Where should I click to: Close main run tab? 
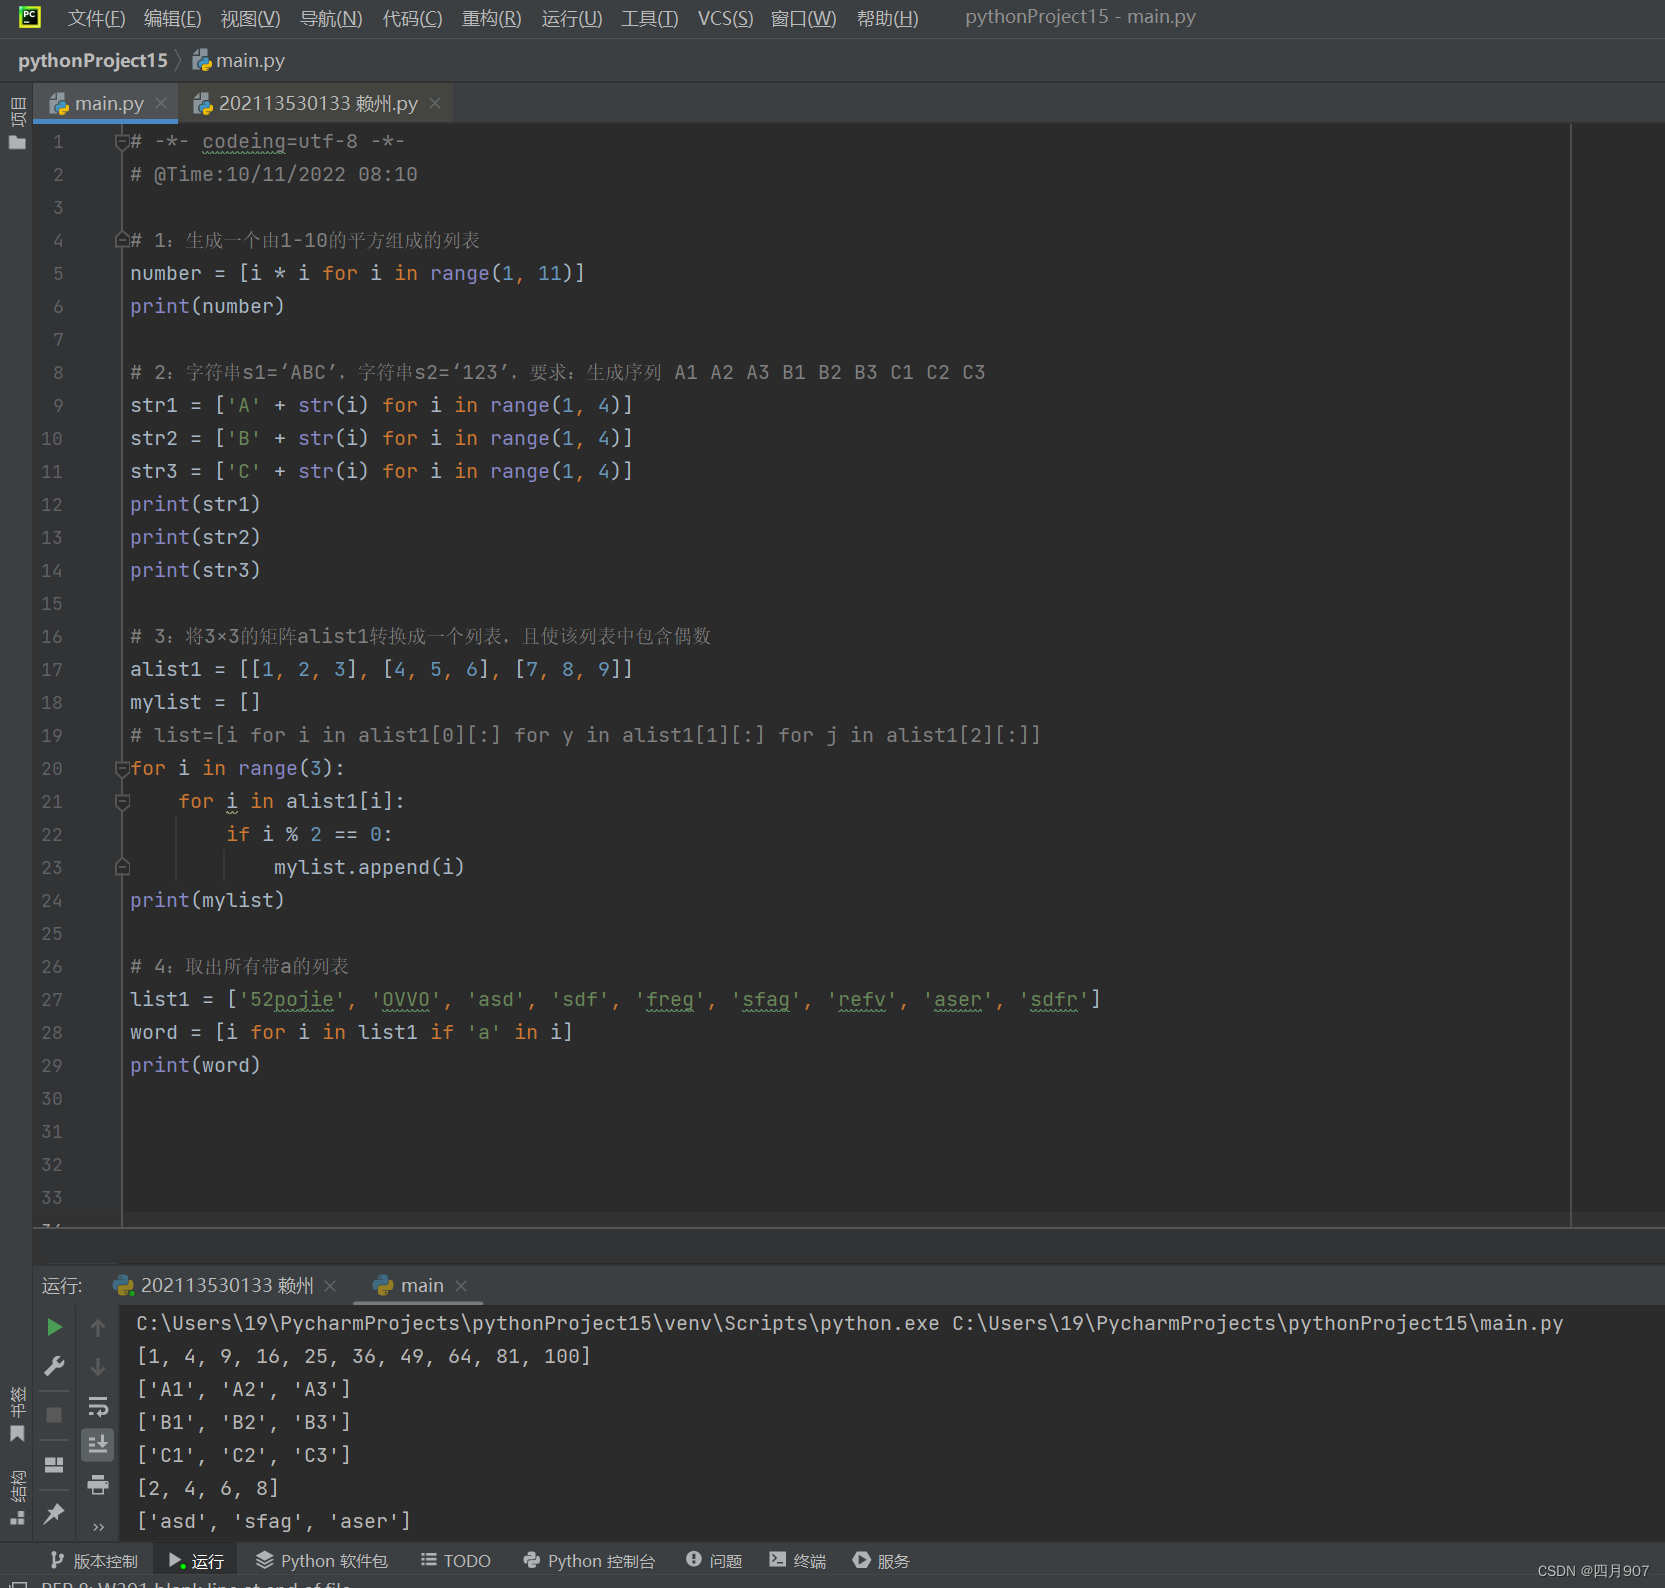(x=461, y=1286)
